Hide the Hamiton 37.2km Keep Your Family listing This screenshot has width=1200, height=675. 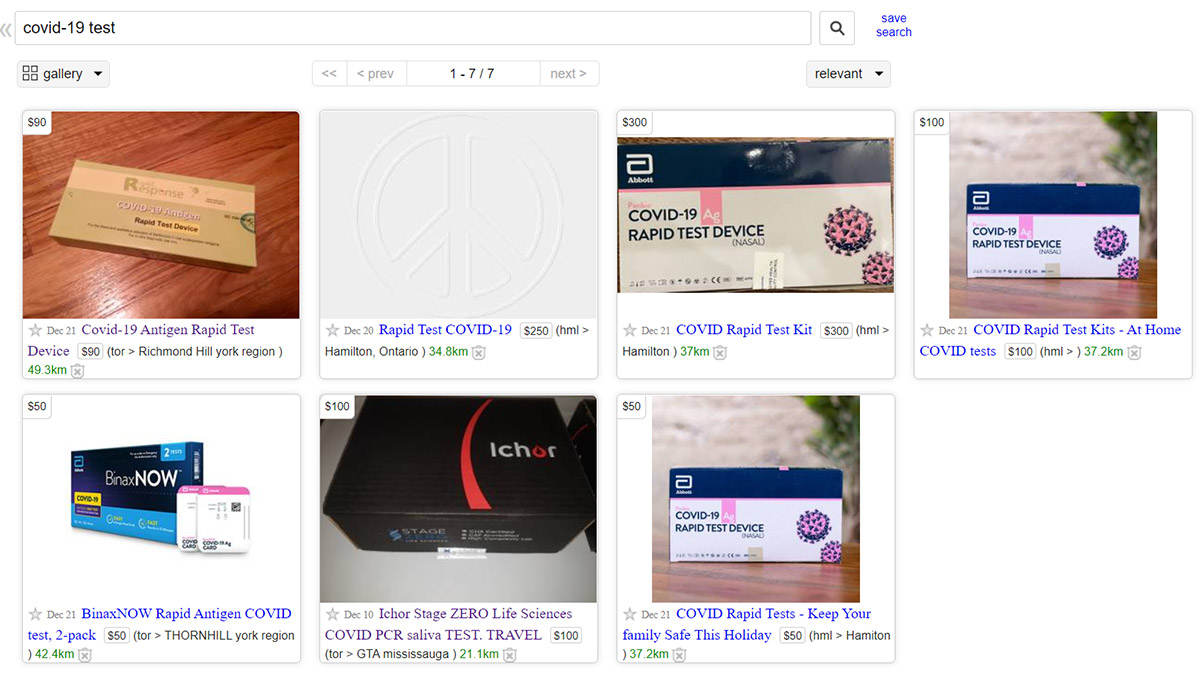pyautogui.click(x=680, y=655)
